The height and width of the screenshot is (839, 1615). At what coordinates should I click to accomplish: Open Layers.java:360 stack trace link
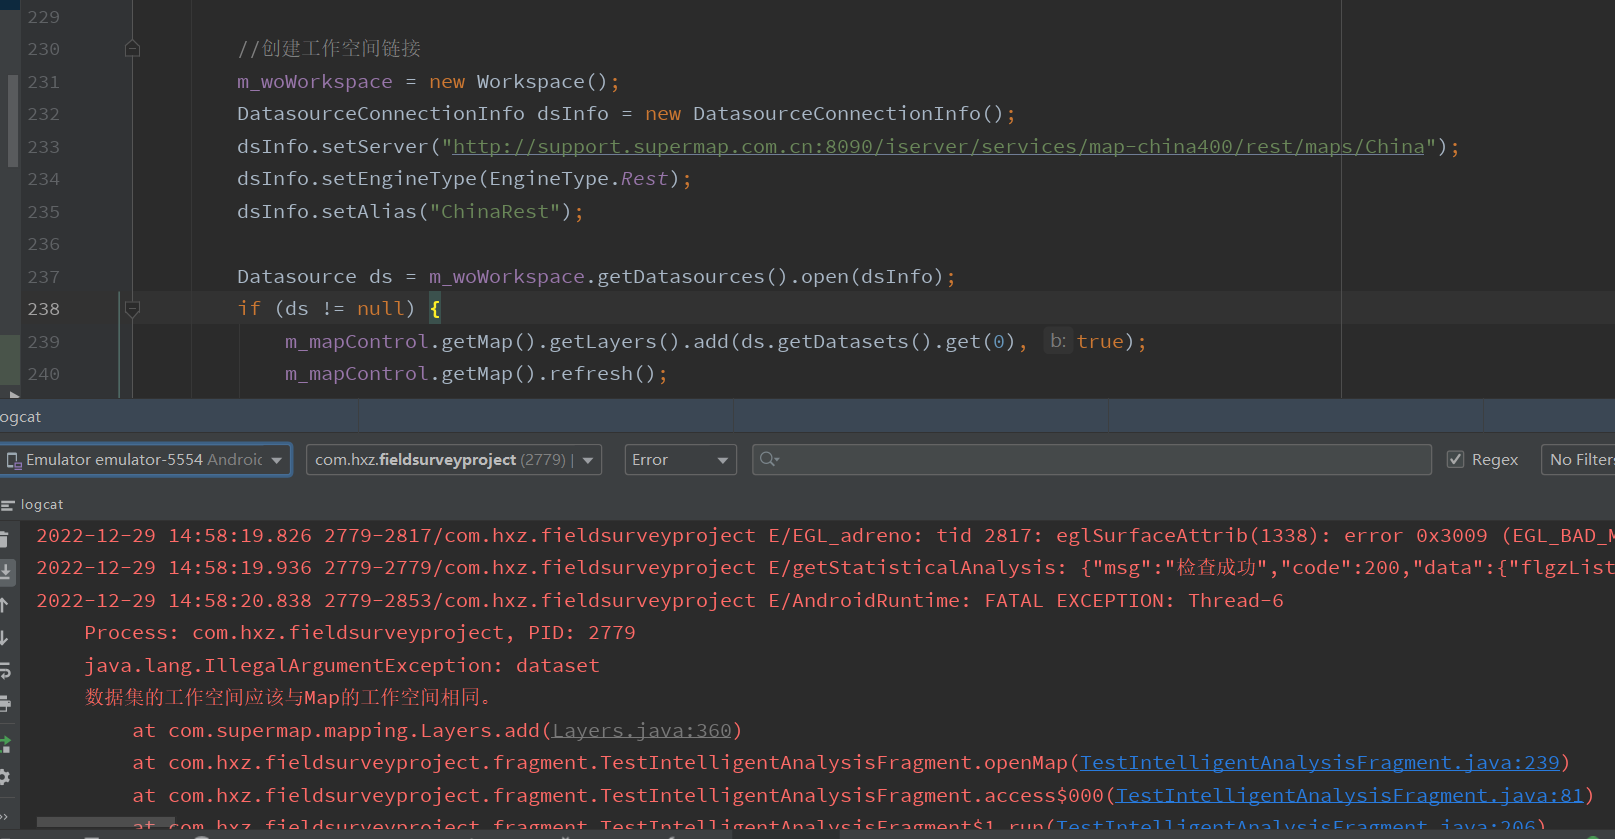point(642,730)
